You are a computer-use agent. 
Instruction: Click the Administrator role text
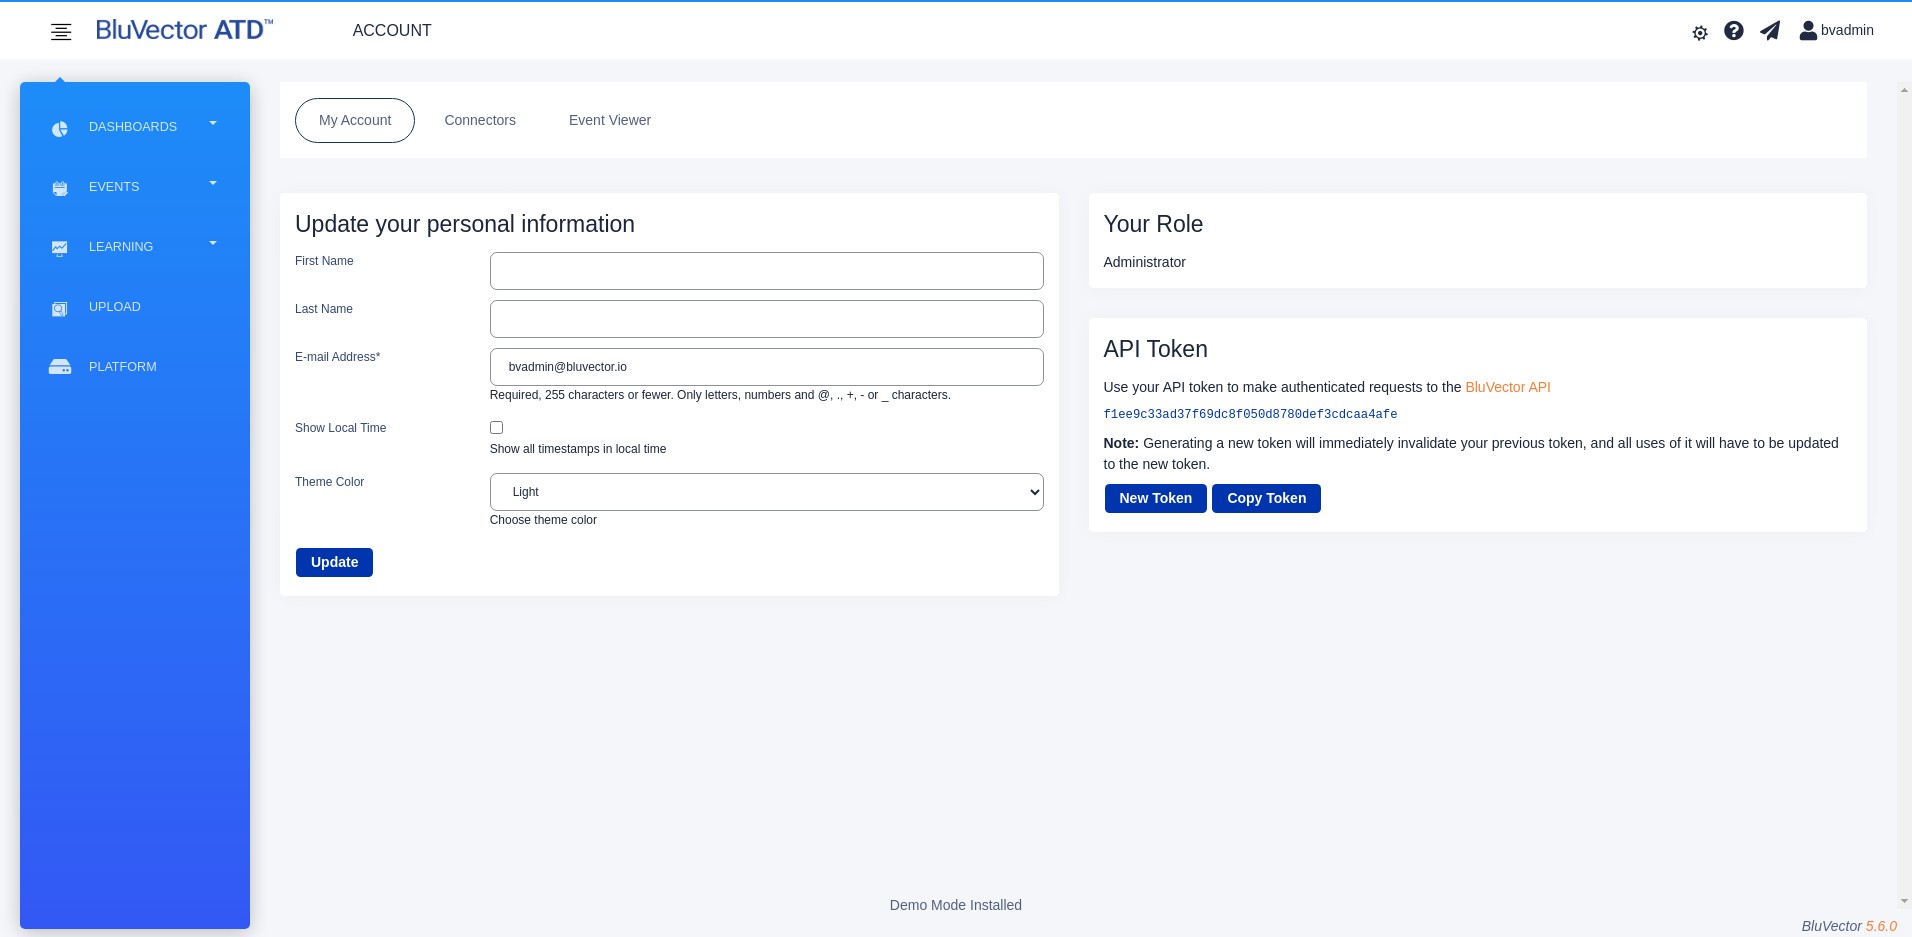pyautogui.click(x=1144, y=262)
